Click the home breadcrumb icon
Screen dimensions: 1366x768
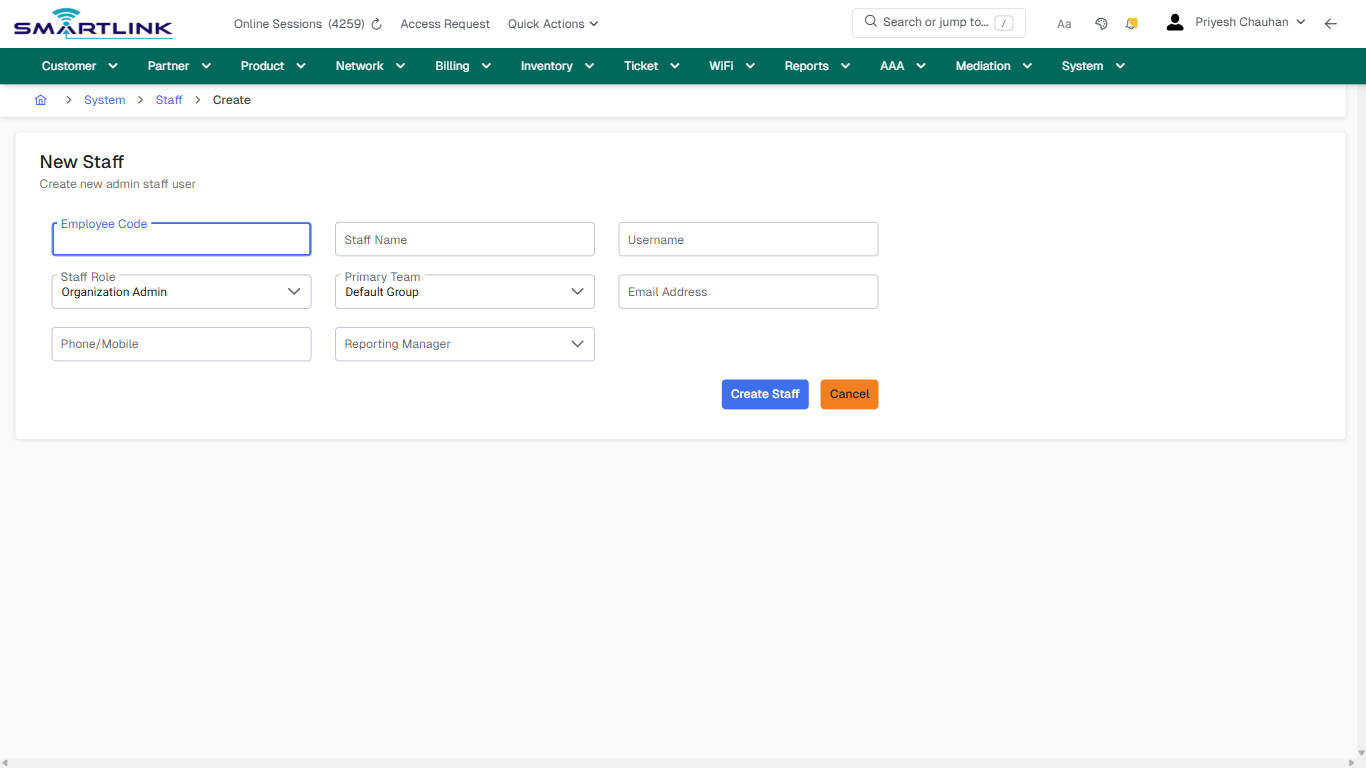[x=40, y=99]
